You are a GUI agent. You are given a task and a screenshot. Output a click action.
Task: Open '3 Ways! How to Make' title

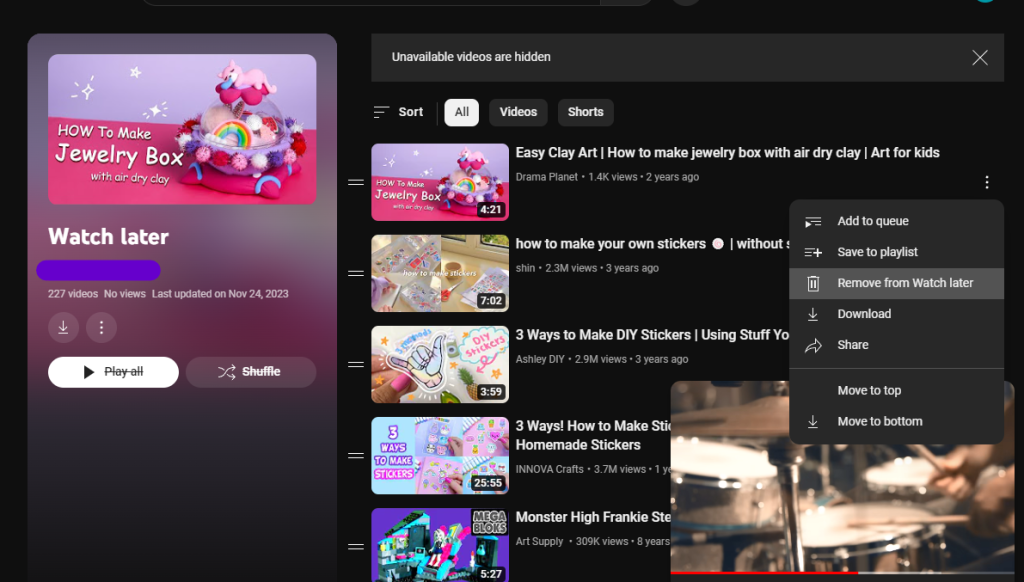(593, 436)
